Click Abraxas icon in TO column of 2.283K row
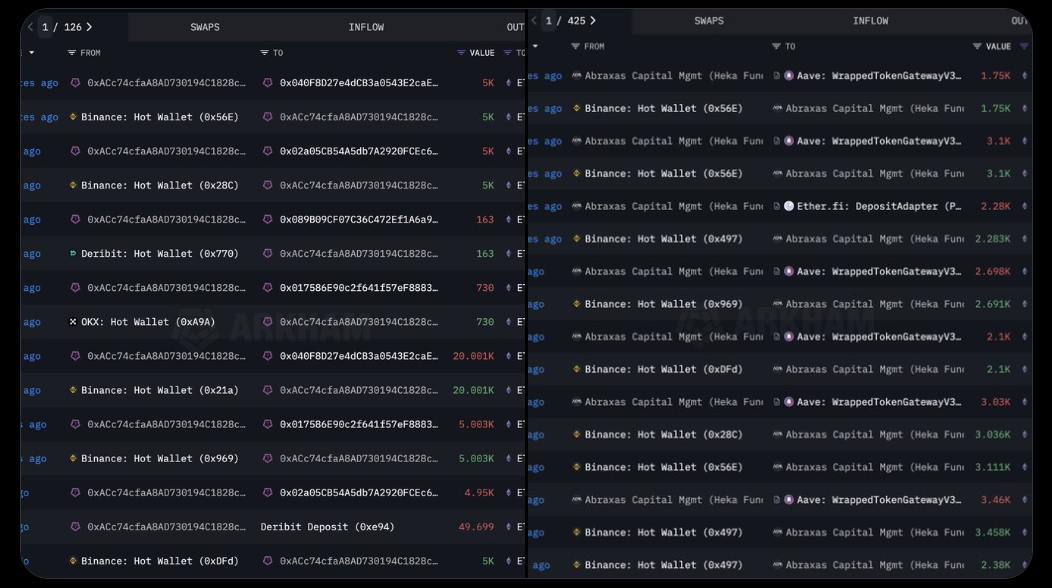 pos(778,239)
